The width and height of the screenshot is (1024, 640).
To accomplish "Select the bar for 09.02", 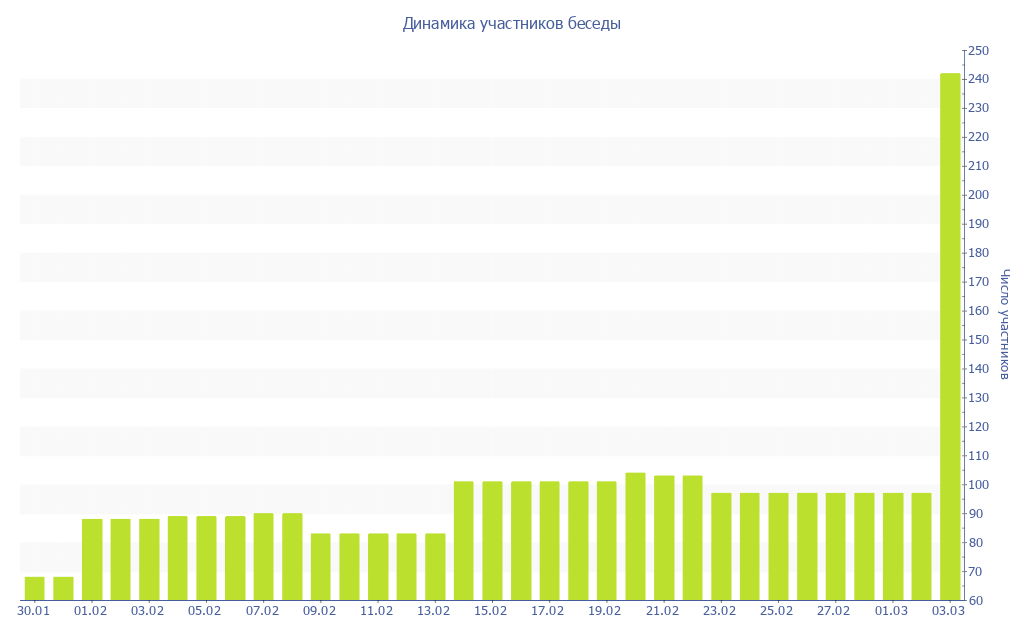I will (320, 566).
